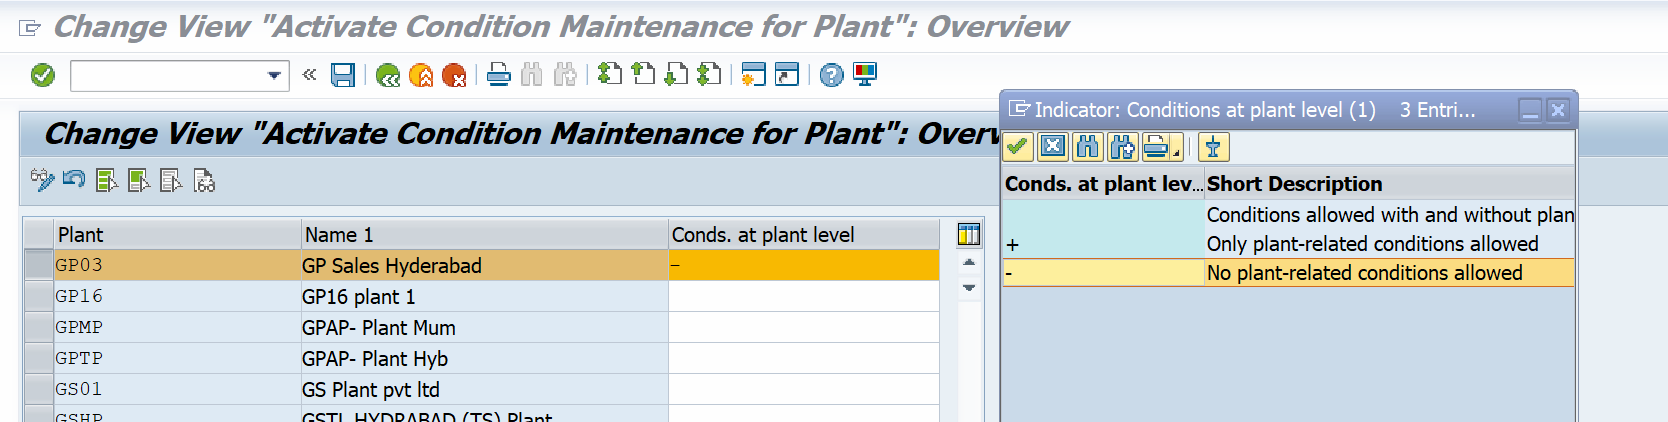This screenshot has width=1668, height=422.
Task: Choose 'No plant-related conditions allowed' entry
Action: click(1363, 273)
